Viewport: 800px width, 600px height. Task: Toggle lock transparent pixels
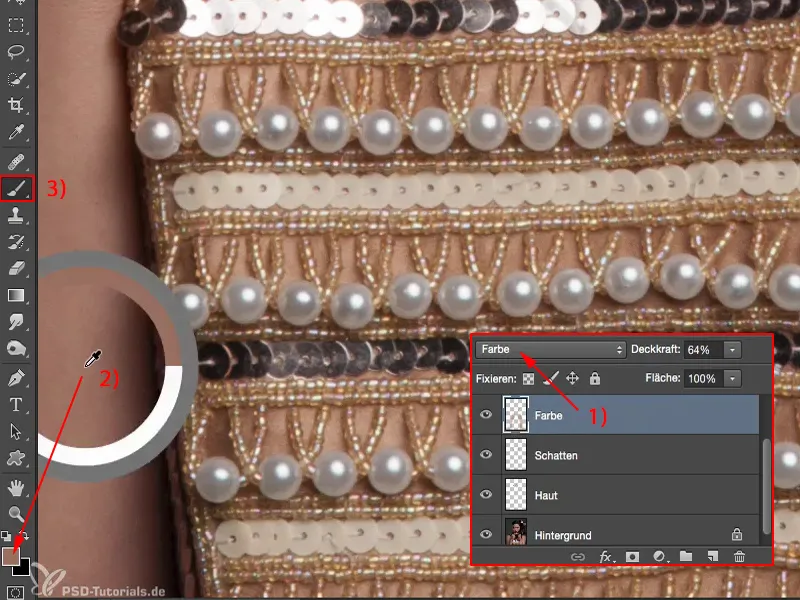pyautogui.click(x=529, y=379)
